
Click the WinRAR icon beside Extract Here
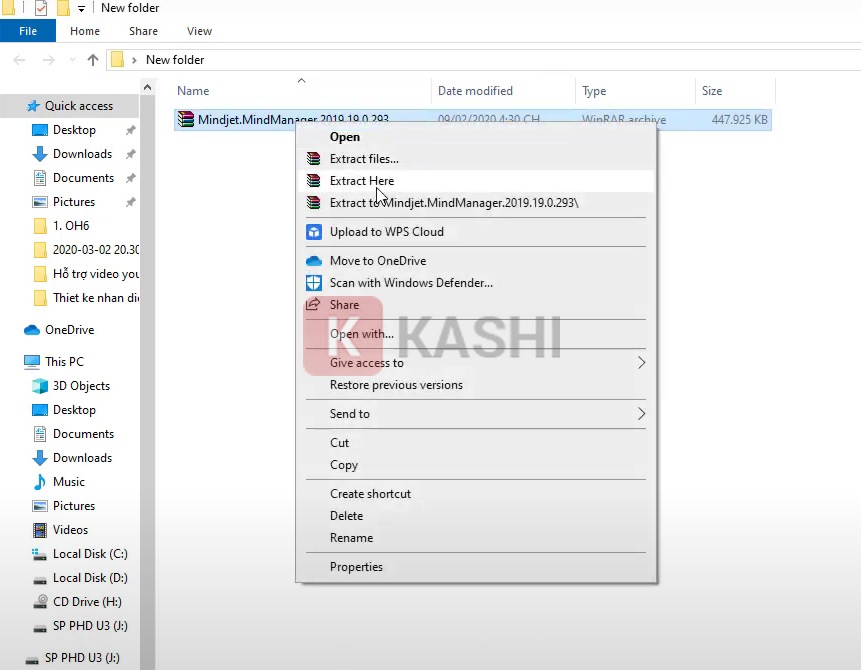tap(313, 181)
